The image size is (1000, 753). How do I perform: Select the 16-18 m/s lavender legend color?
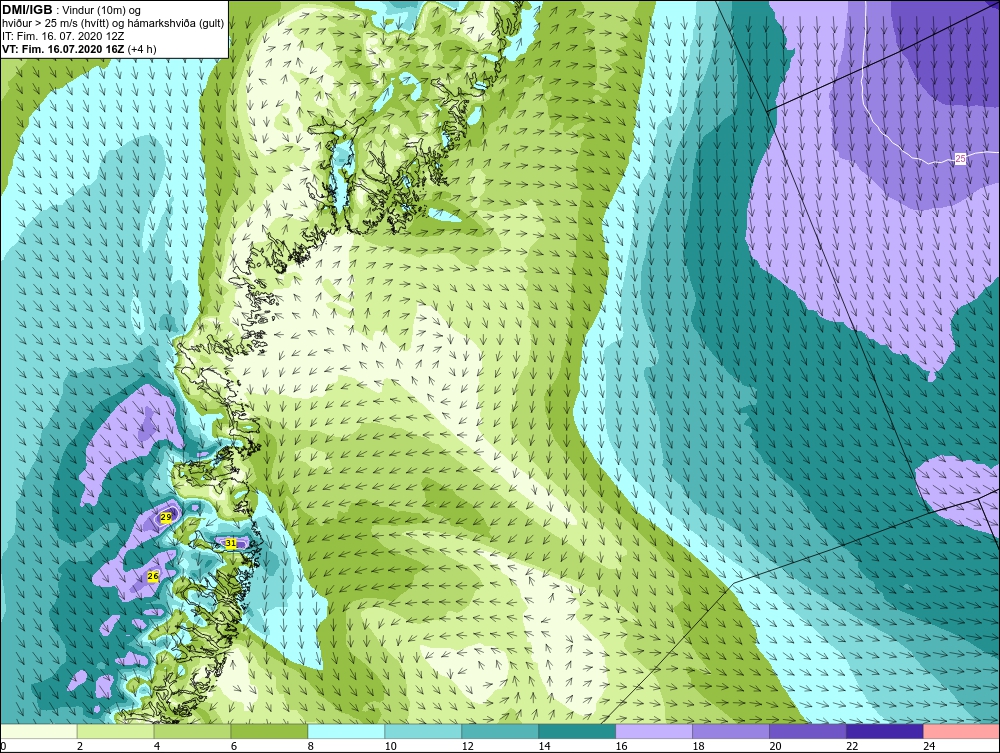point(654,731)
